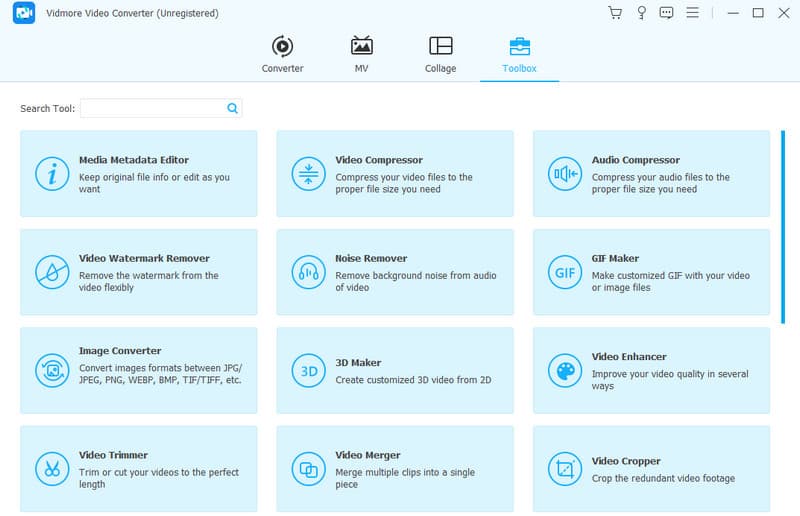The image size is (800, 516).
Task: Click the Video Enhancer palette icon
Action: [563, 371]
